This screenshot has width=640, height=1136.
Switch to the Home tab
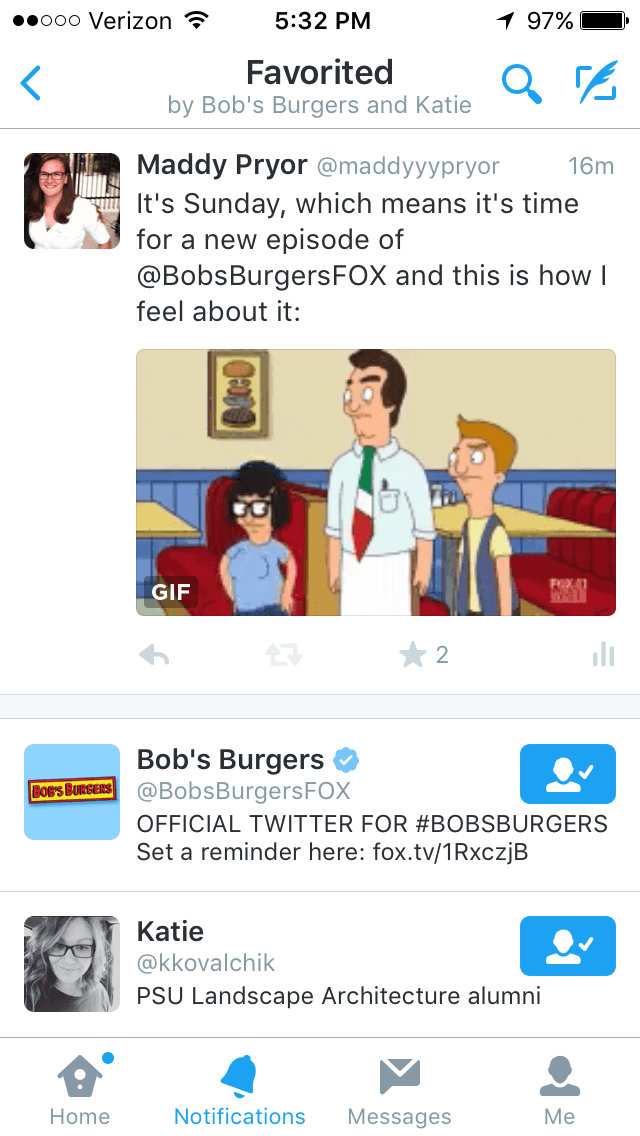pos(80,1090)
